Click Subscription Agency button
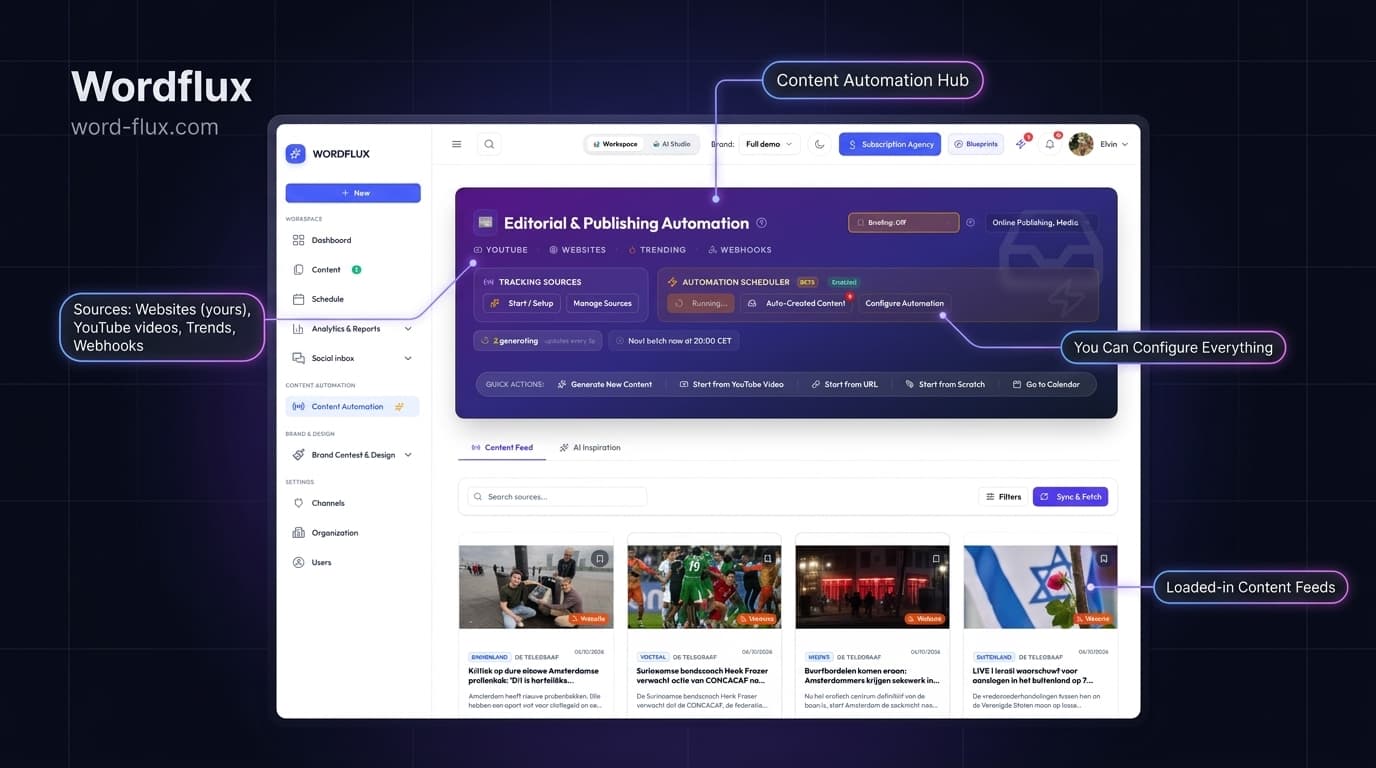Viewport: 1376px width, 768px height. point(890,144)
